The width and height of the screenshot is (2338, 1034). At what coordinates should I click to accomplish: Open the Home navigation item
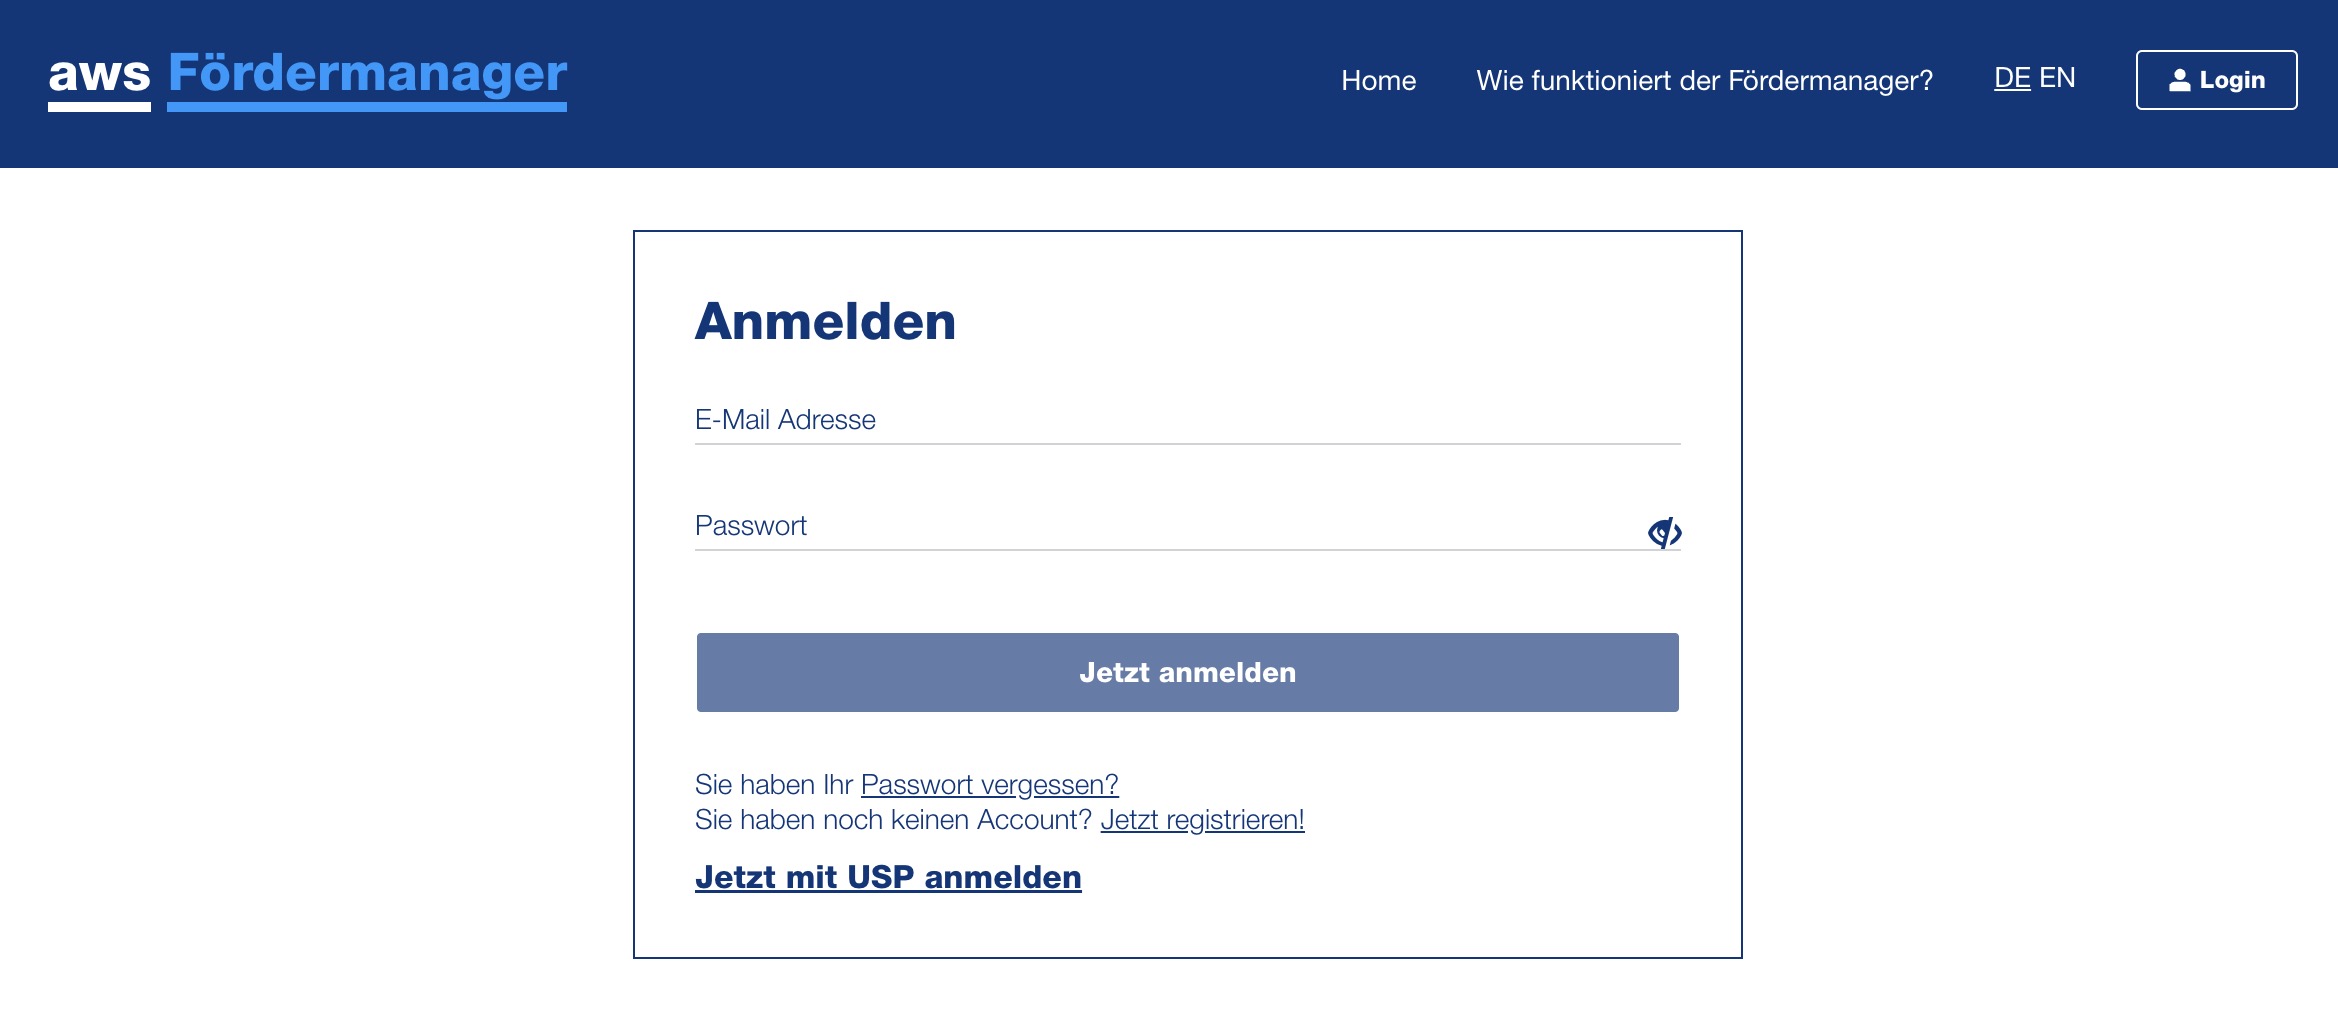point(1378,80)
